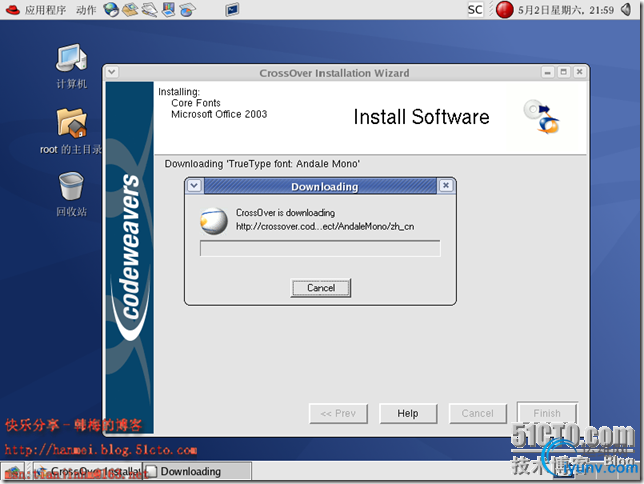The image size is (644, 484).
Task: Click the SC input method indicator
Action: [475, 10]
